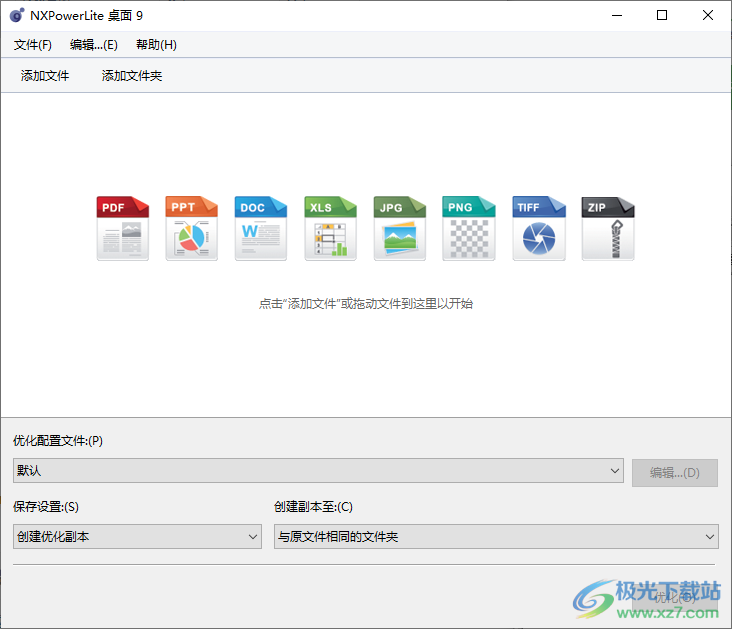
Task: Minimize the NXPowerLite window
Action: tap(617, 15)
